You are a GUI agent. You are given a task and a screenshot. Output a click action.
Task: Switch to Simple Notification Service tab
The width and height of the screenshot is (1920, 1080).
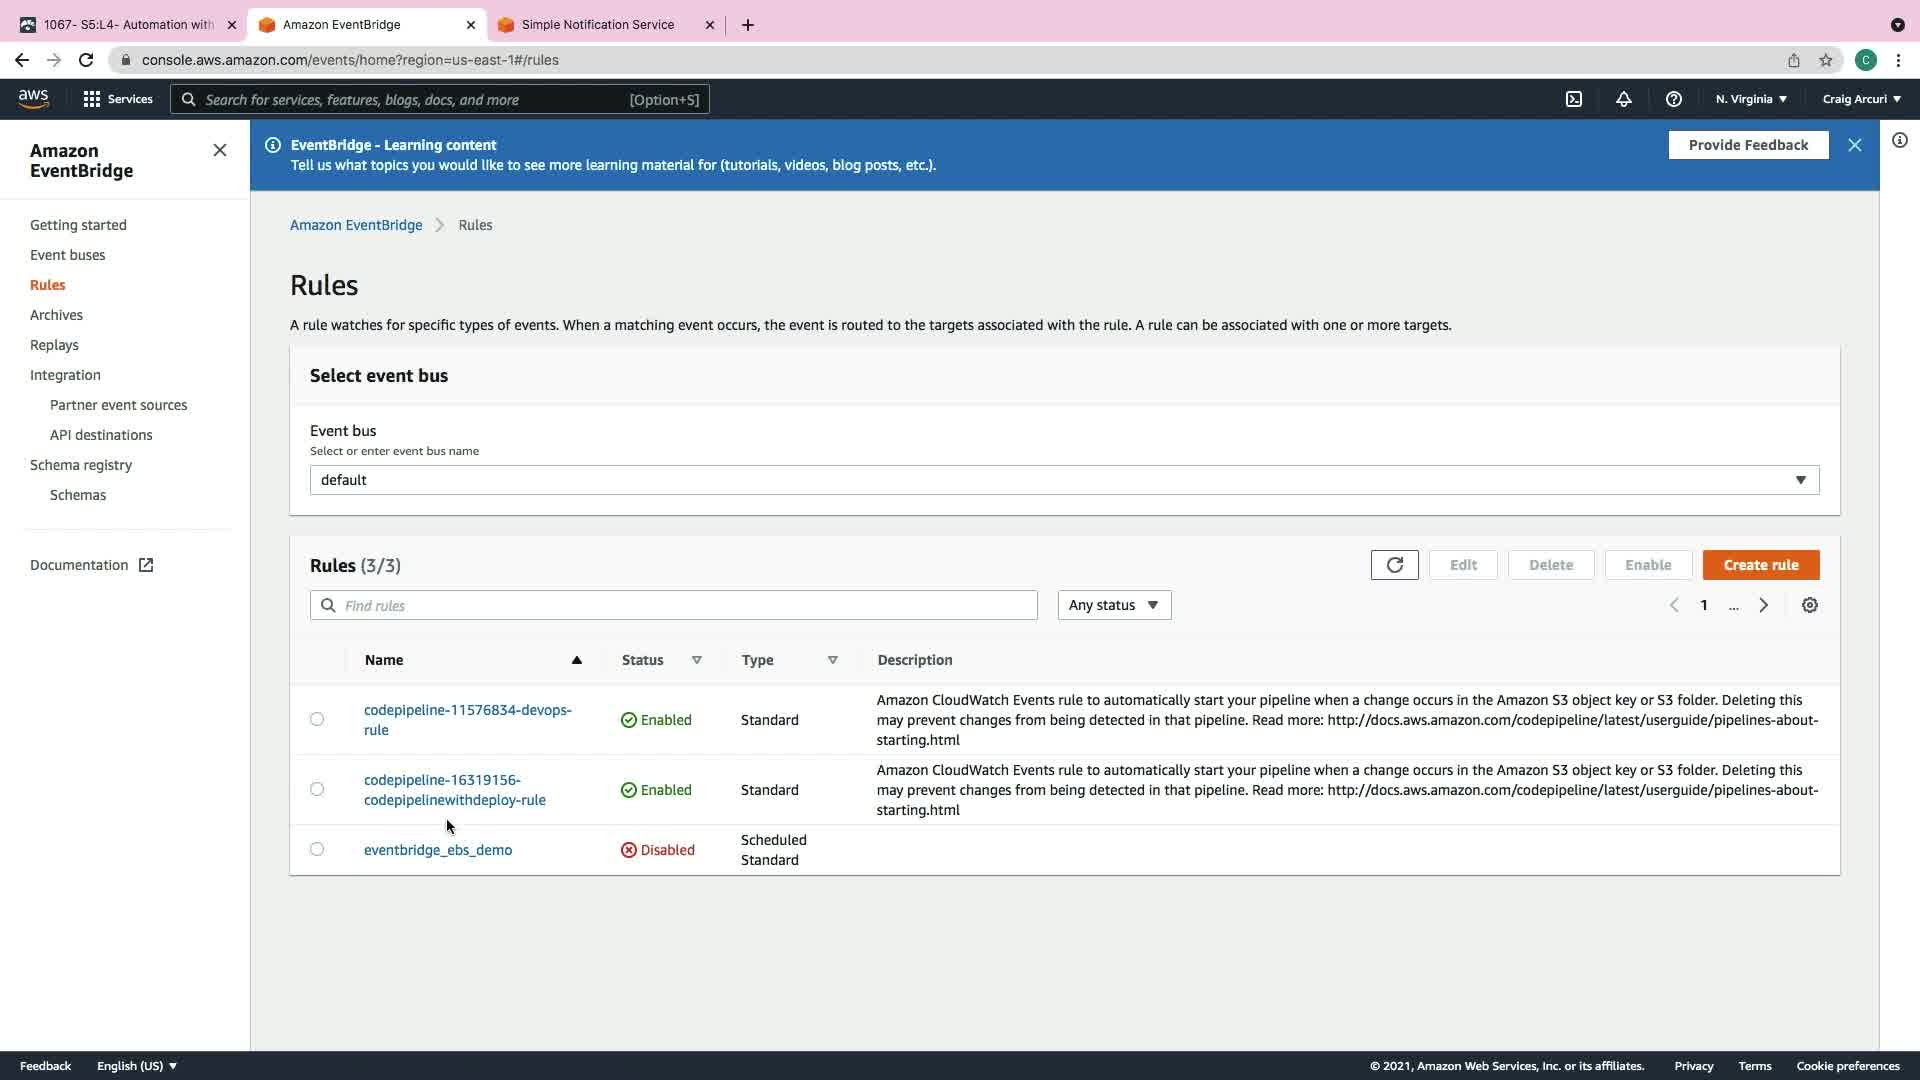[x=597, y=24]
